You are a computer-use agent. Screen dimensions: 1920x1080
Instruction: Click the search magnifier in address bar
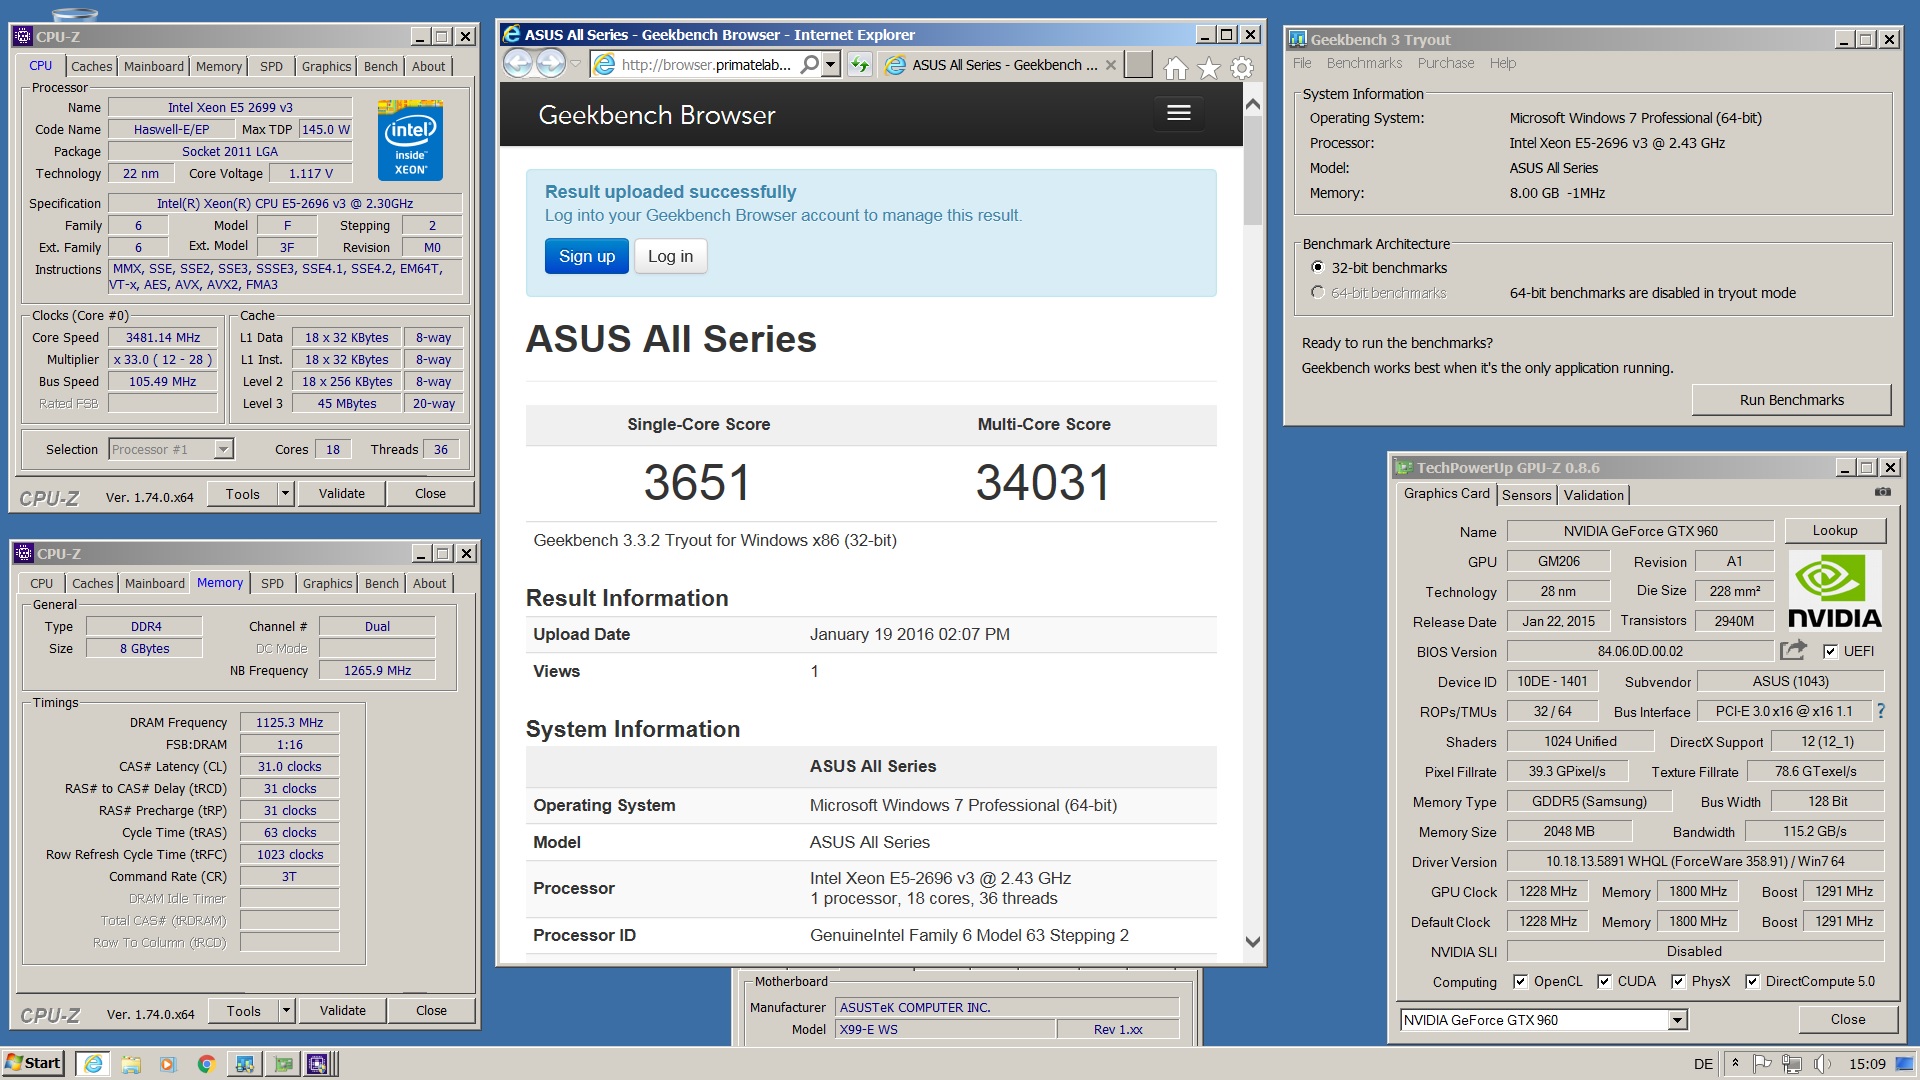pos(809,65)
